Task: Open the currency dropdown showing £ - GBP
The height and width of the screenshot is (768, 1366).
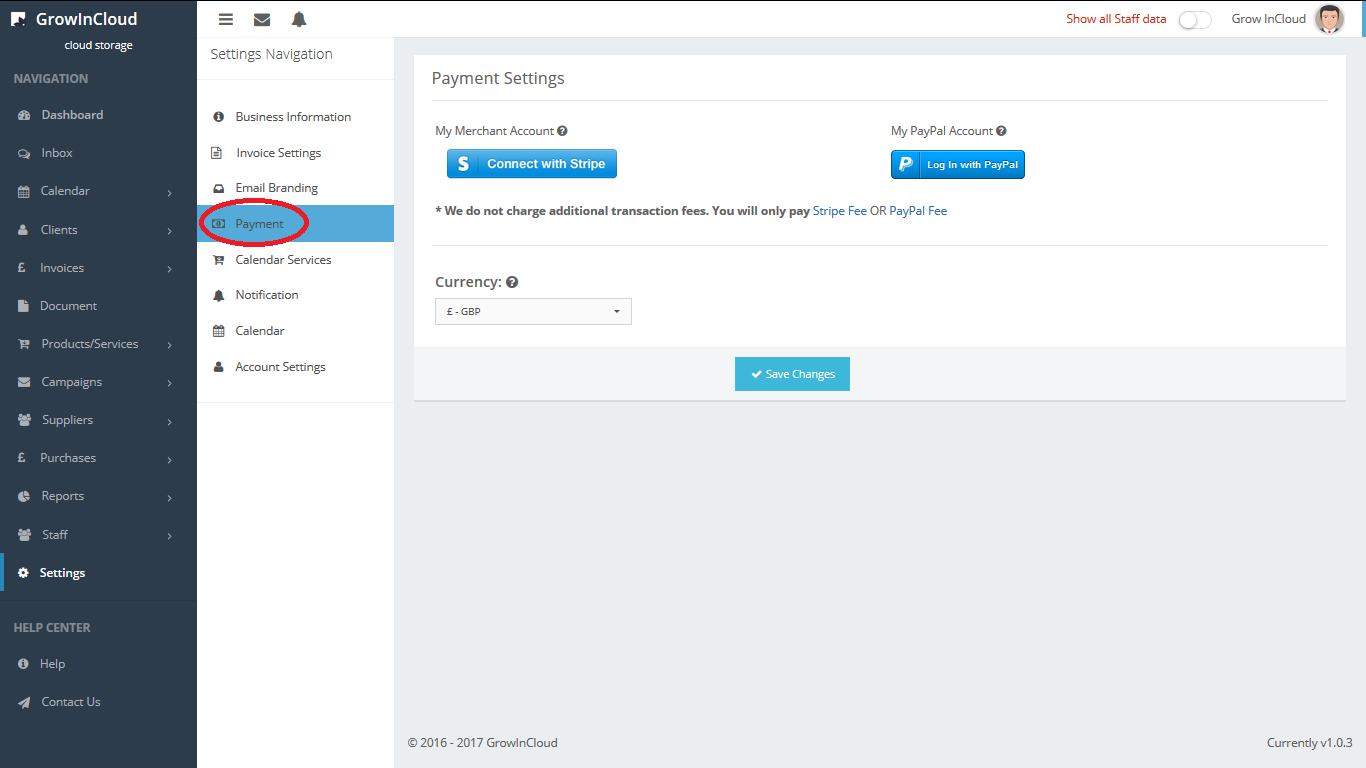Action: (x=533, y=312)
